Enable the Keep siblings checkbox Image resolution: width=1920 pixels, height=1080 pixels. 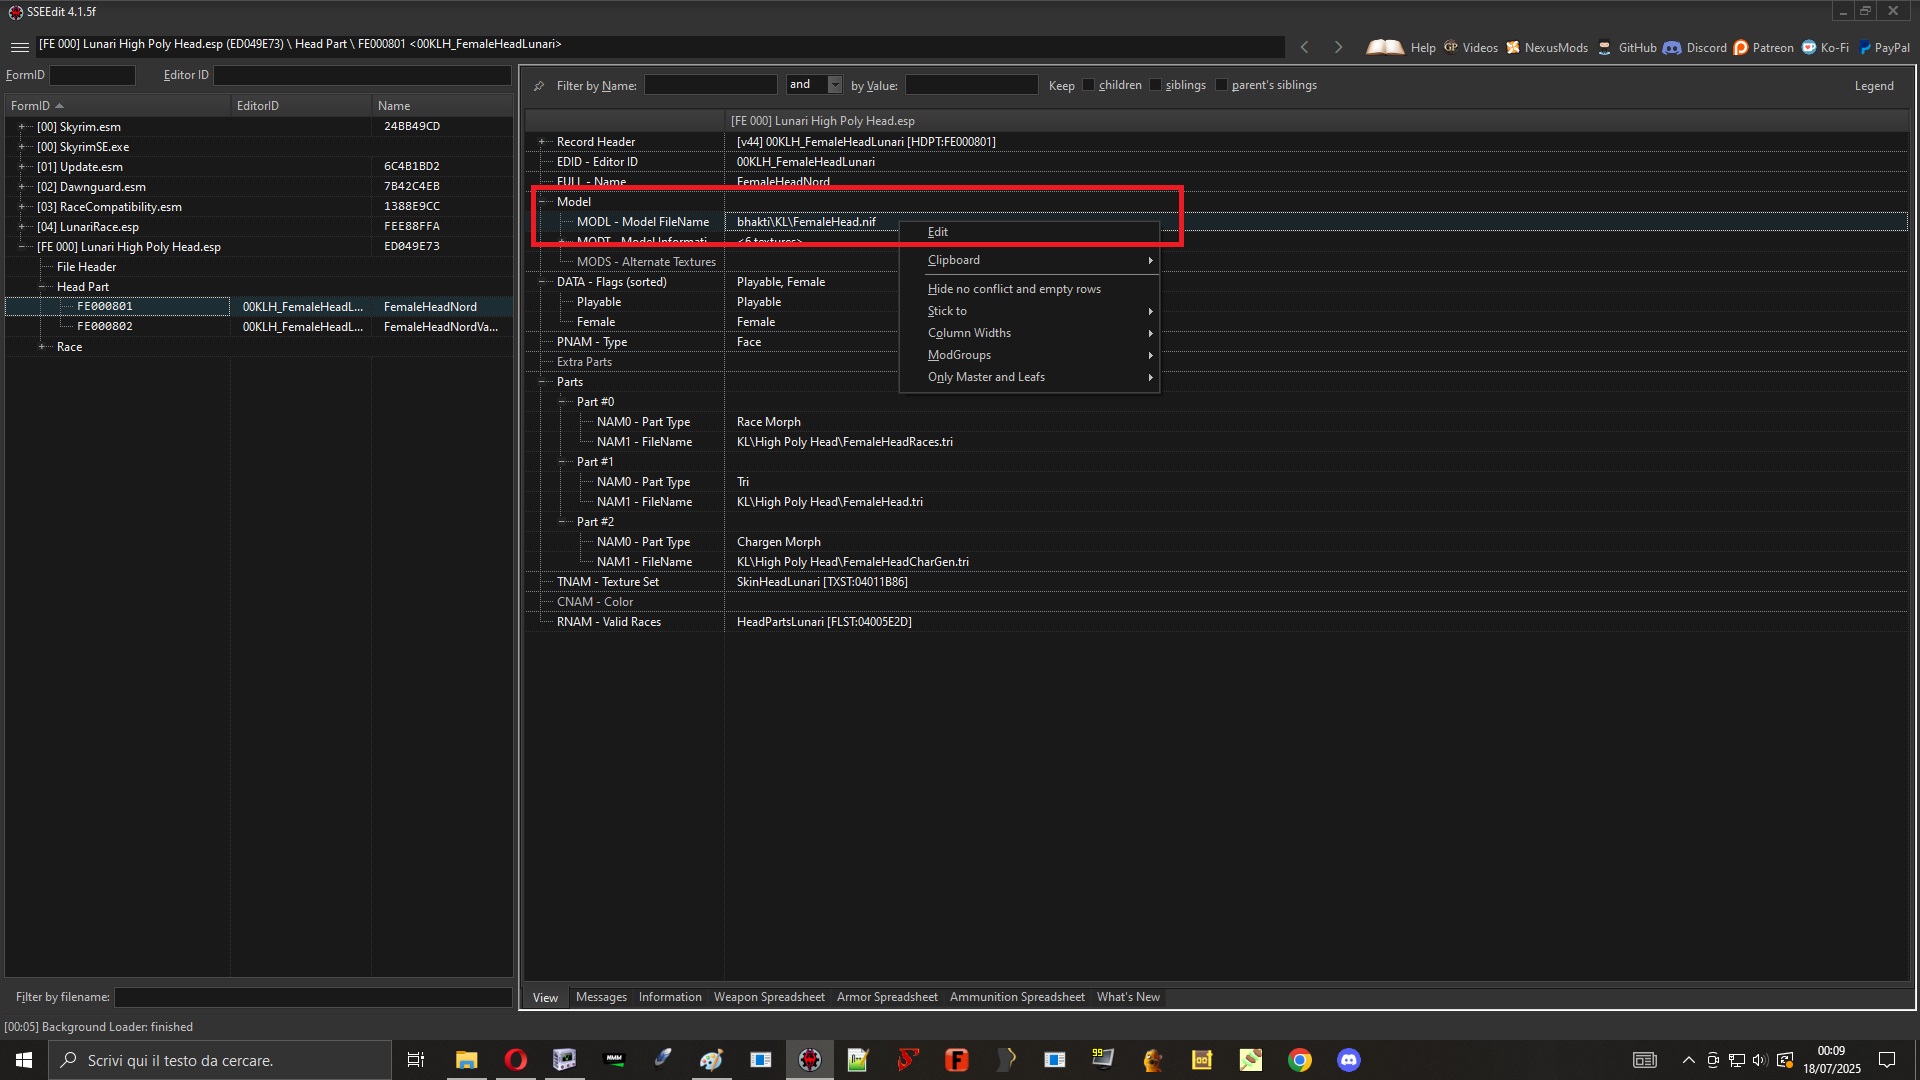pyautogui.click(x=1155, y=85)
